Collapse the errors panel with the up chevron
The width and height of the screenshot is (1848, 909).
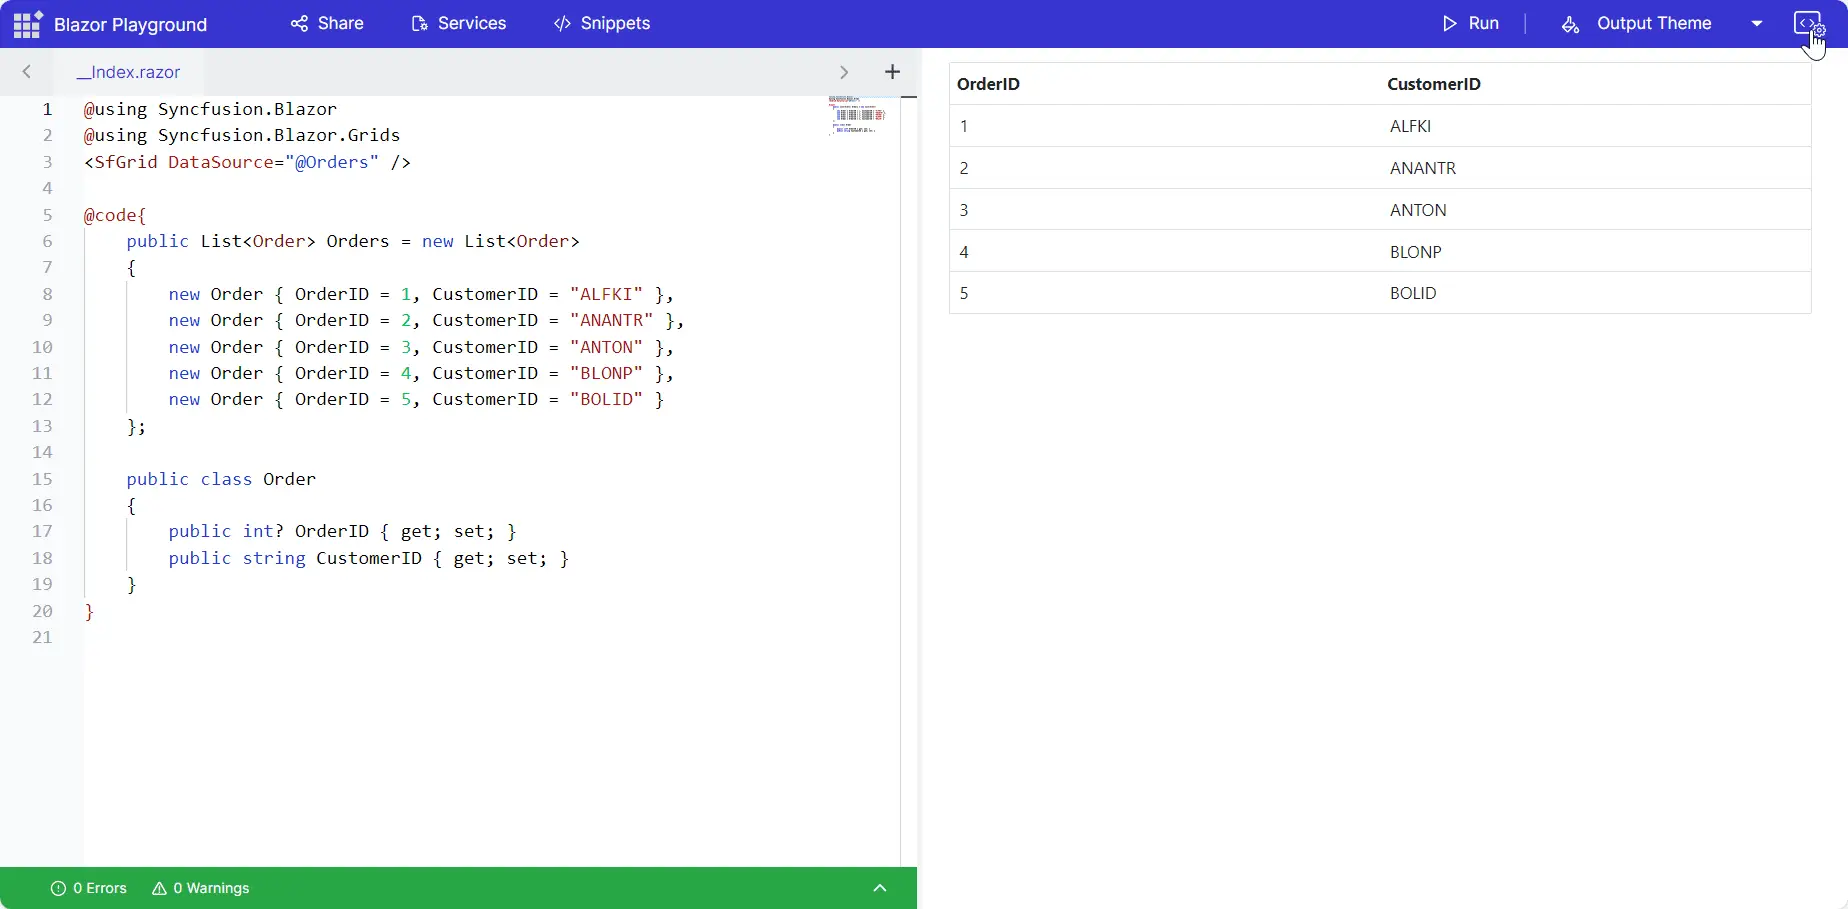880,887
